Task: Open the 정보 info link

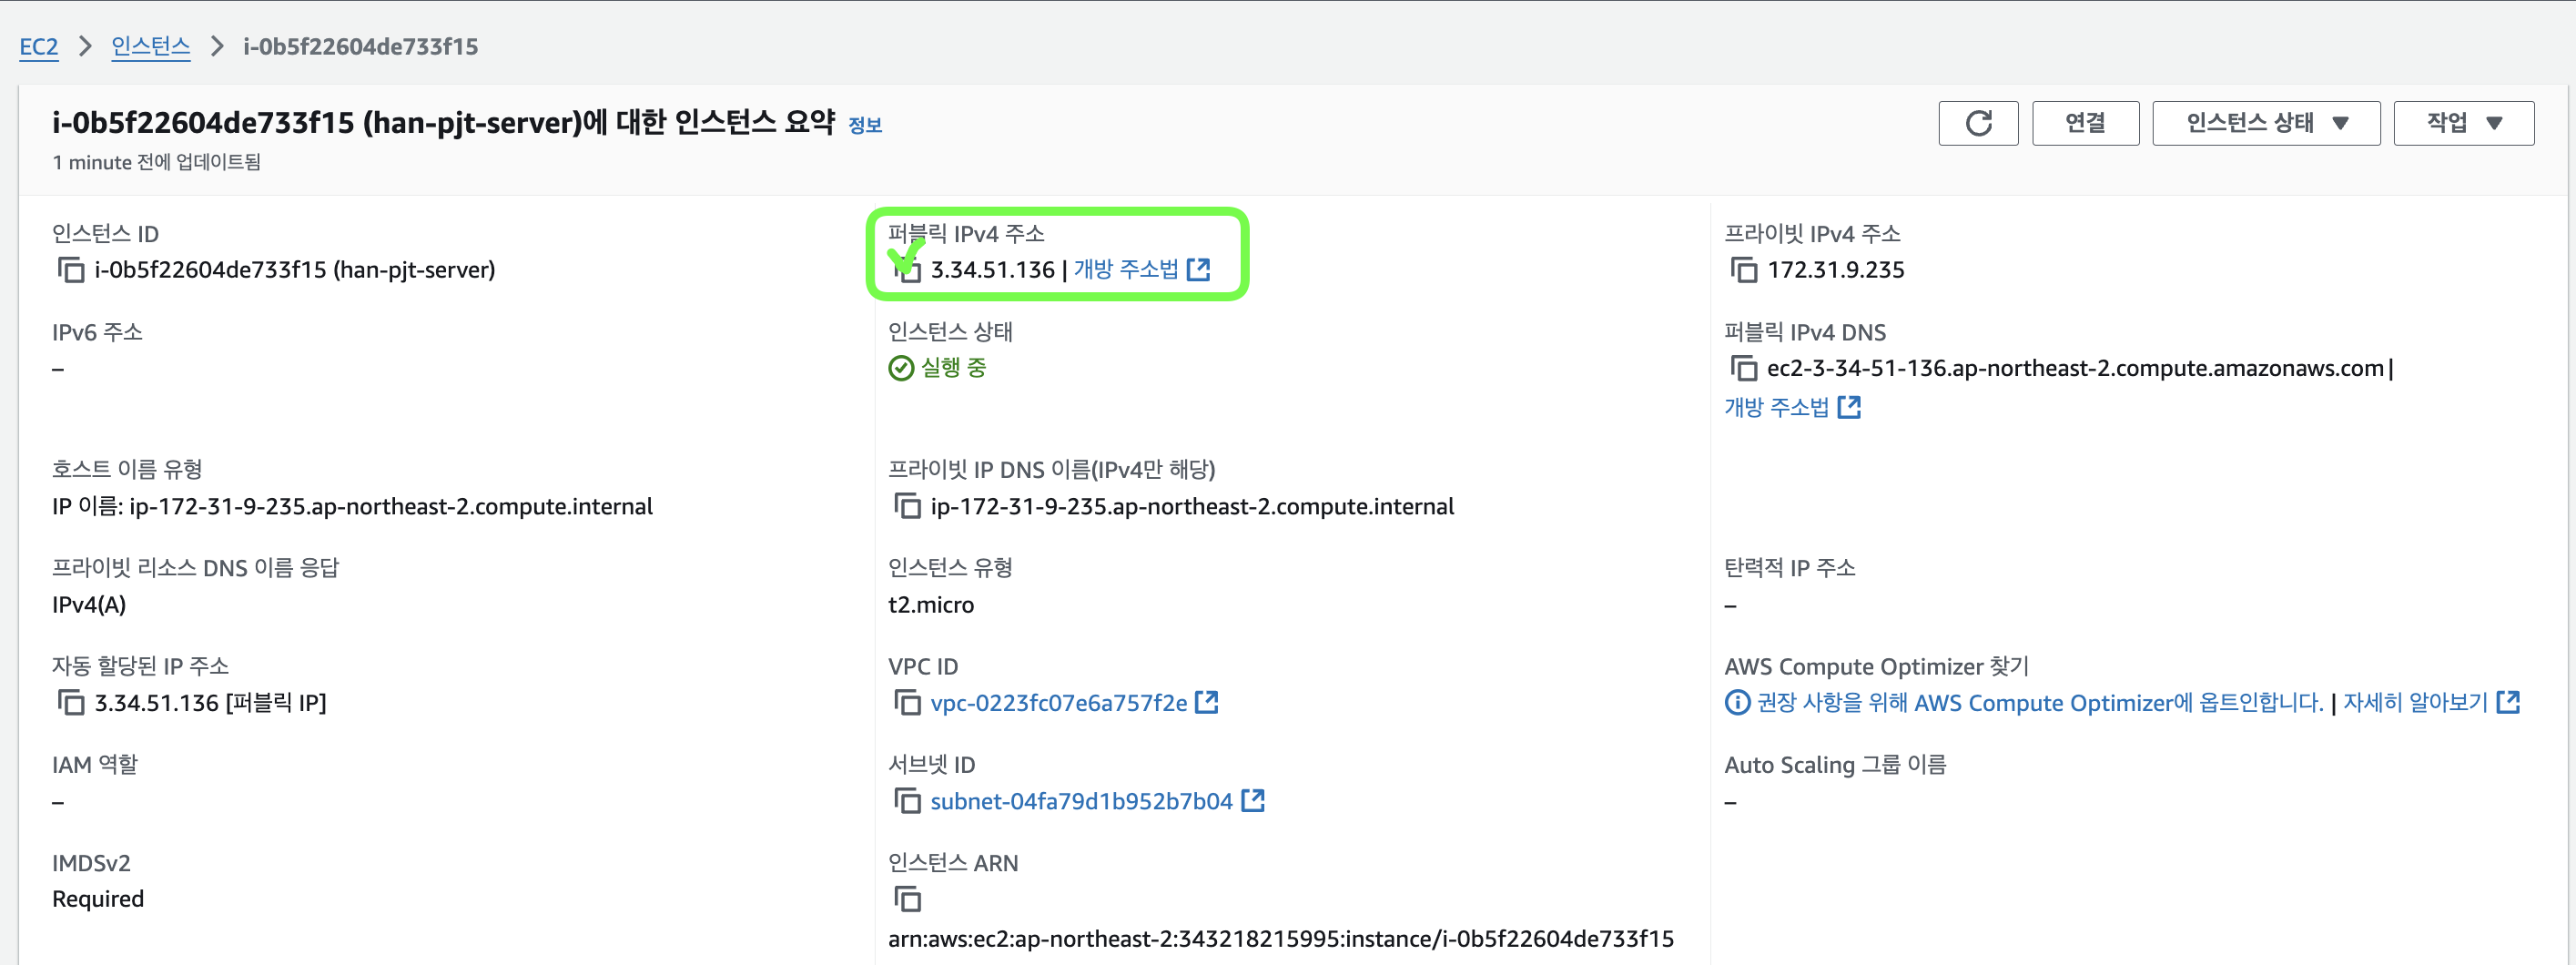Action: [x=865, y=125]
